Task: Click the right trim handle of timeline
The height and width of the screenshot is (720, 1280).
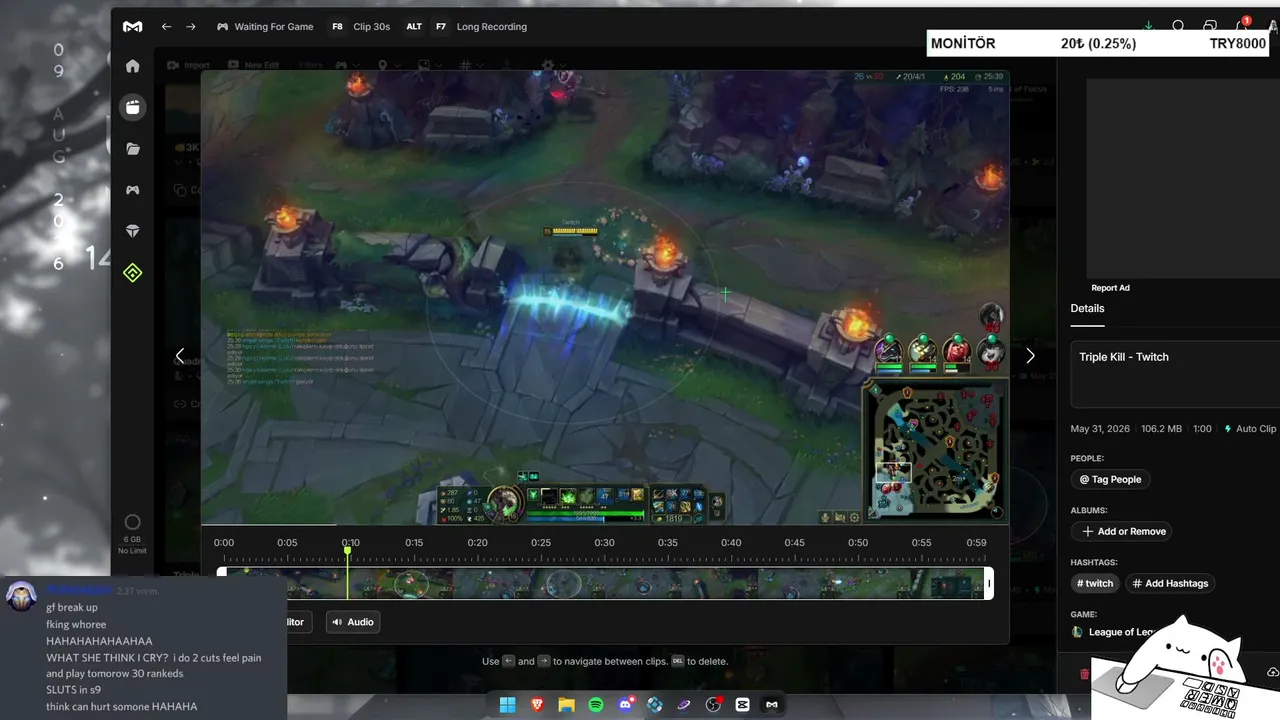Action: (989, 584)
